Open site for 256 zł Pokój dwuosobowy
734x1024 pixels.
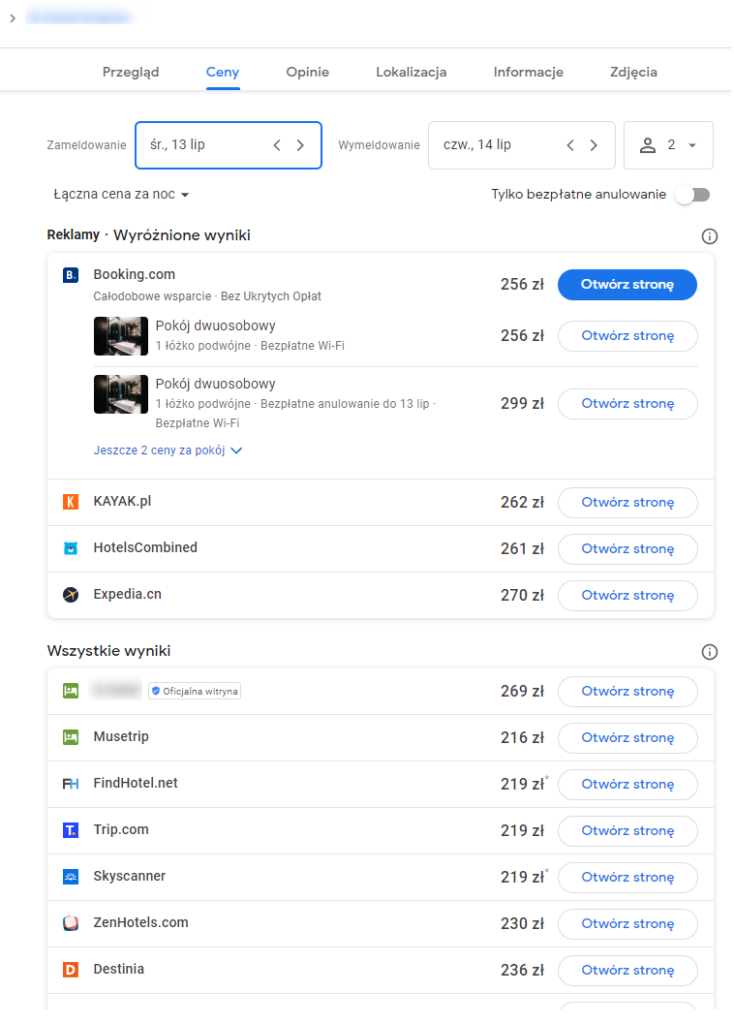[x=628, y=336]
